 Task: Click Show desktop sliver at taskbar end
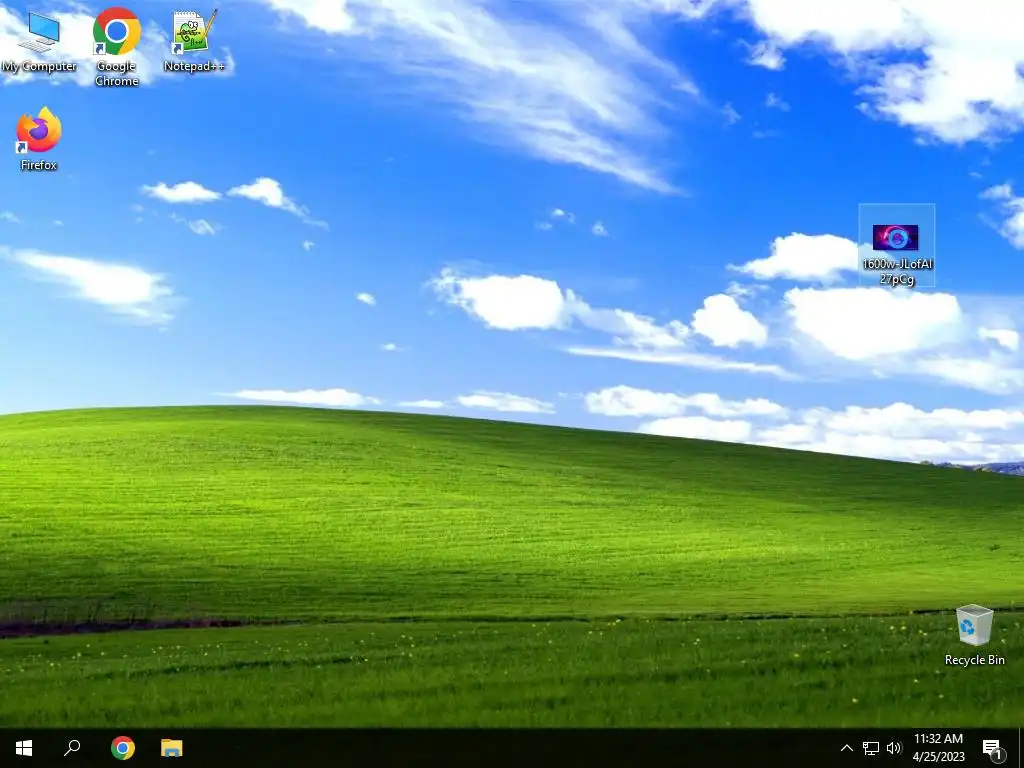(1021, 748)
